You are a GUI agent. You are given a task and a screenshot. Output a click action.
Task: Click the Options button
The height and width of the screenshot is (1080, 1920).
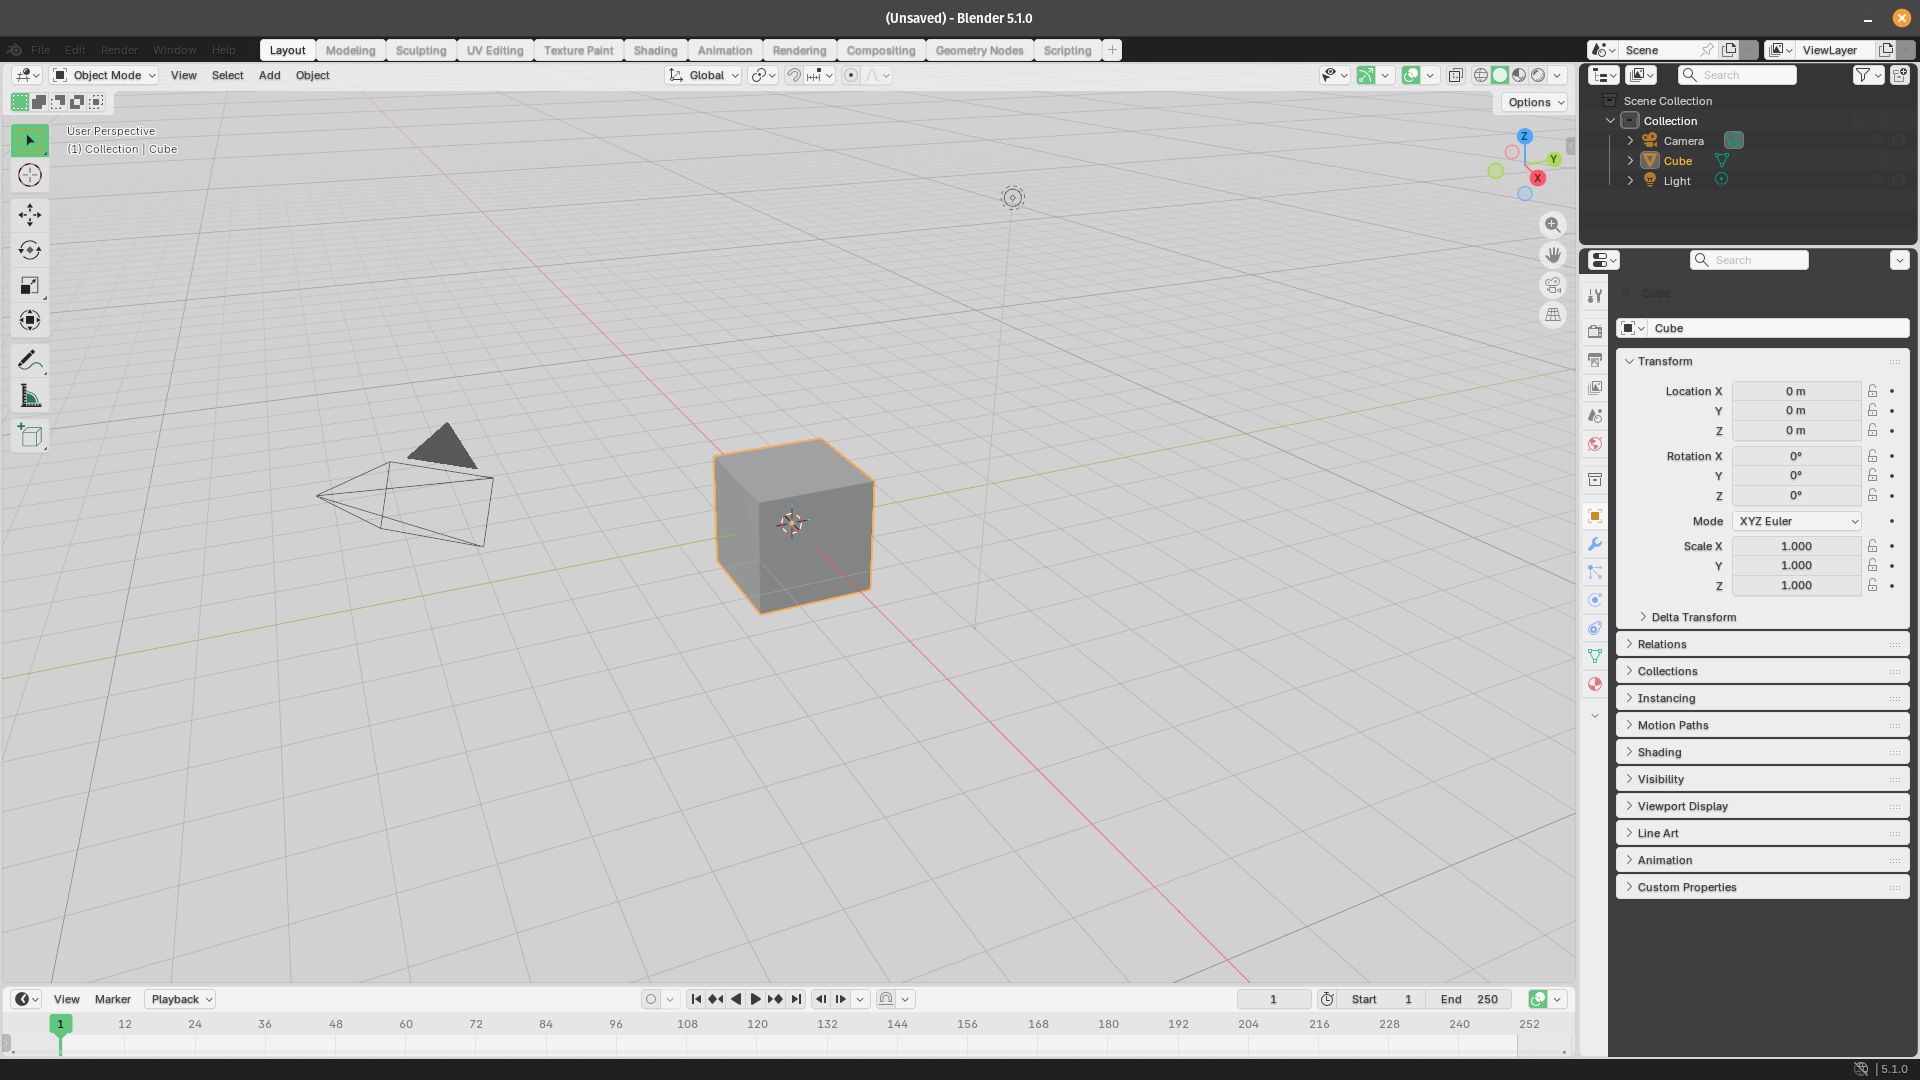[1535, 102]
